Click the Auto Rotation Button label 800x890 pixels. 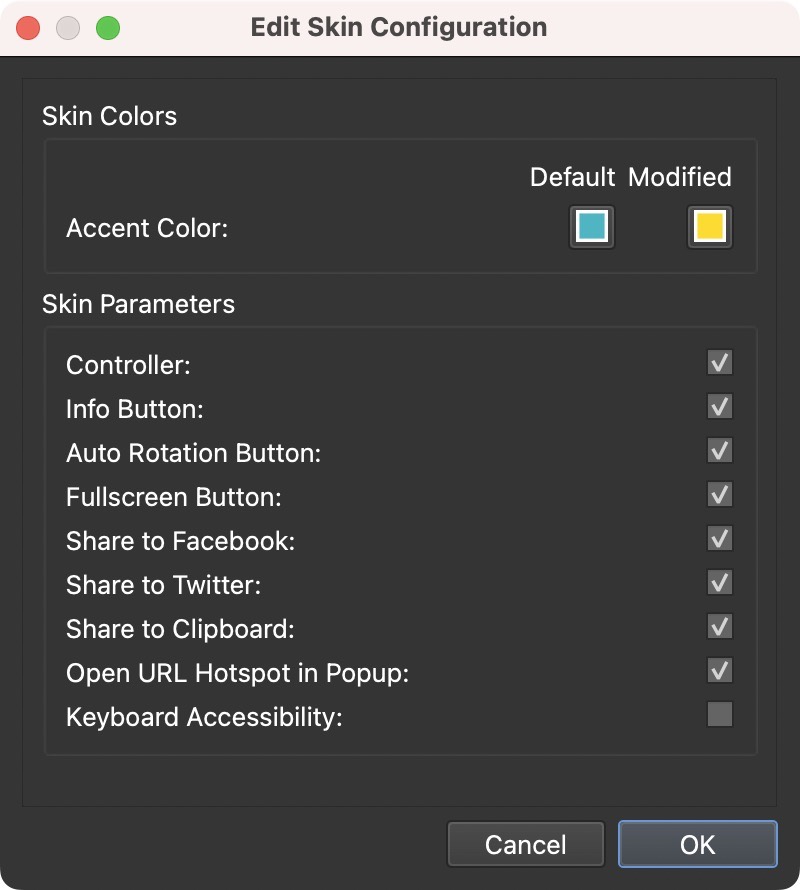pyautogui.click(x=194, y=453)
